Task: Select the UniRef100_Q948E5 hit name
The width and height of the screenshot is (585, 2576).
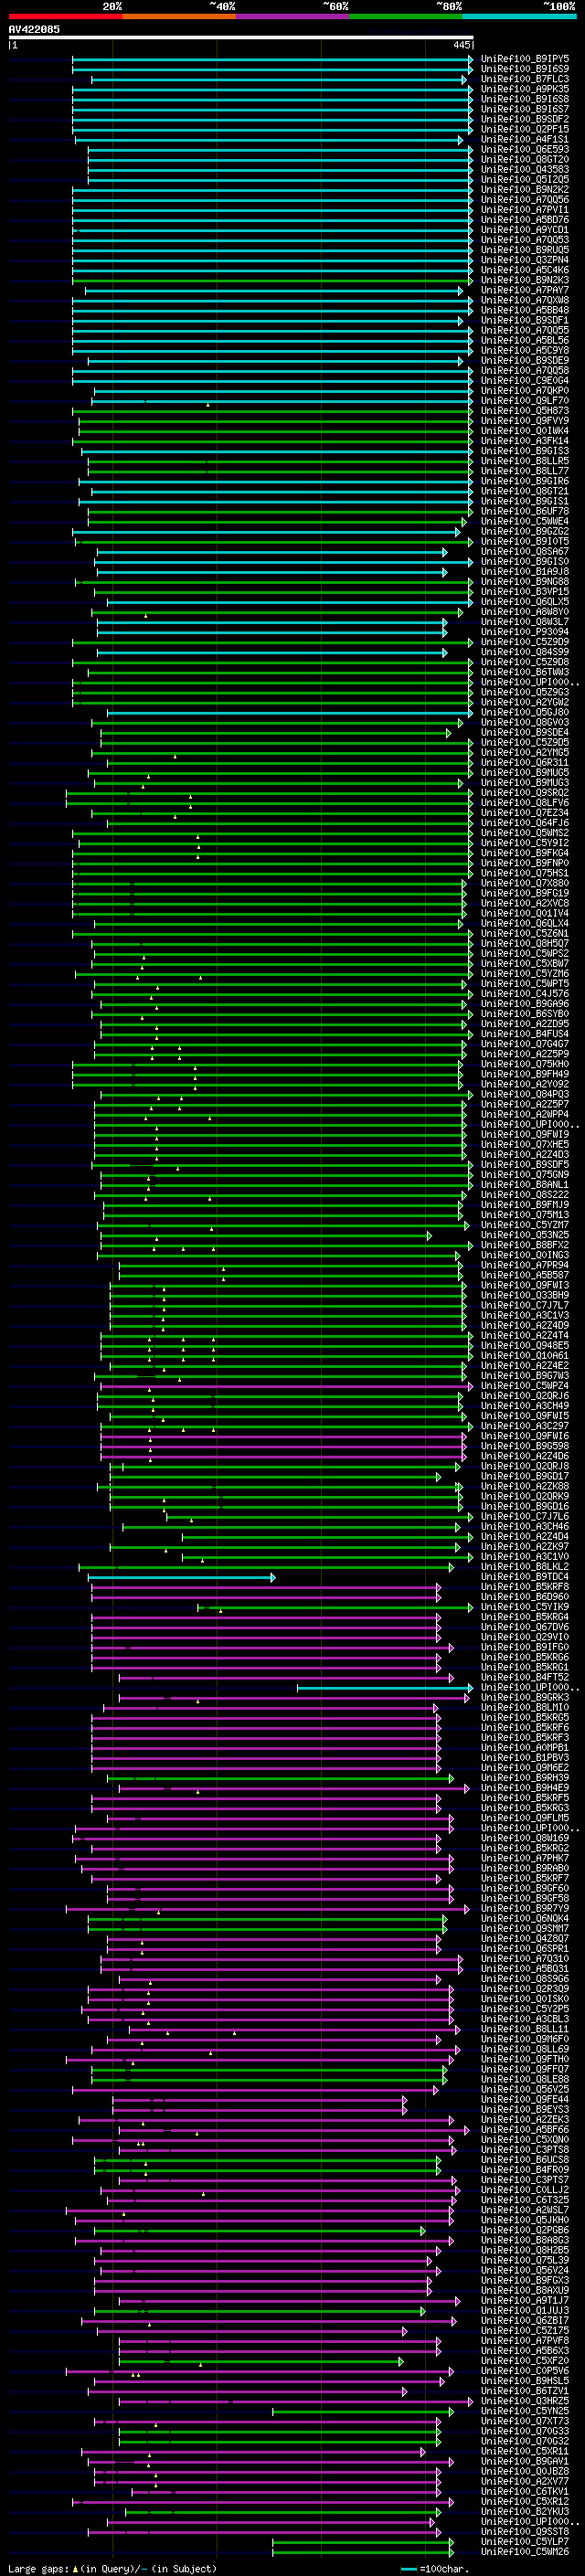Action: tap(525, 1345)
